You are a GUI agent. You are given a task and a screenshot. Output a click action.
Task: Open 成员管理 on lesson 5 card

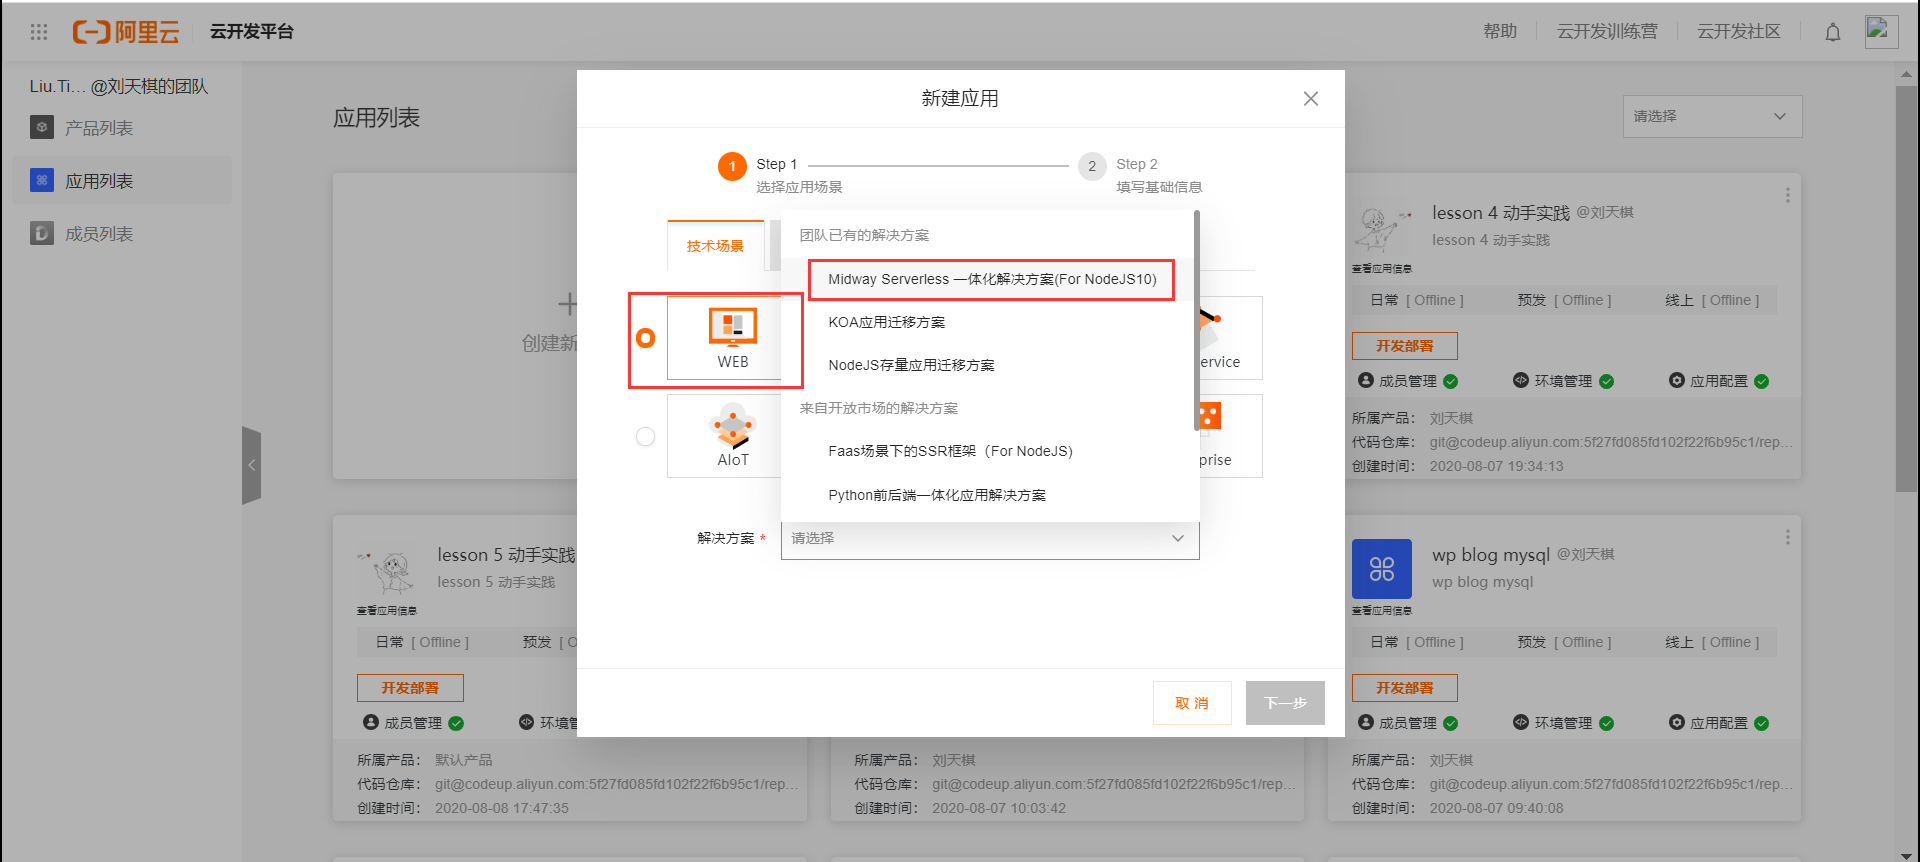click(x=413, y=723)
